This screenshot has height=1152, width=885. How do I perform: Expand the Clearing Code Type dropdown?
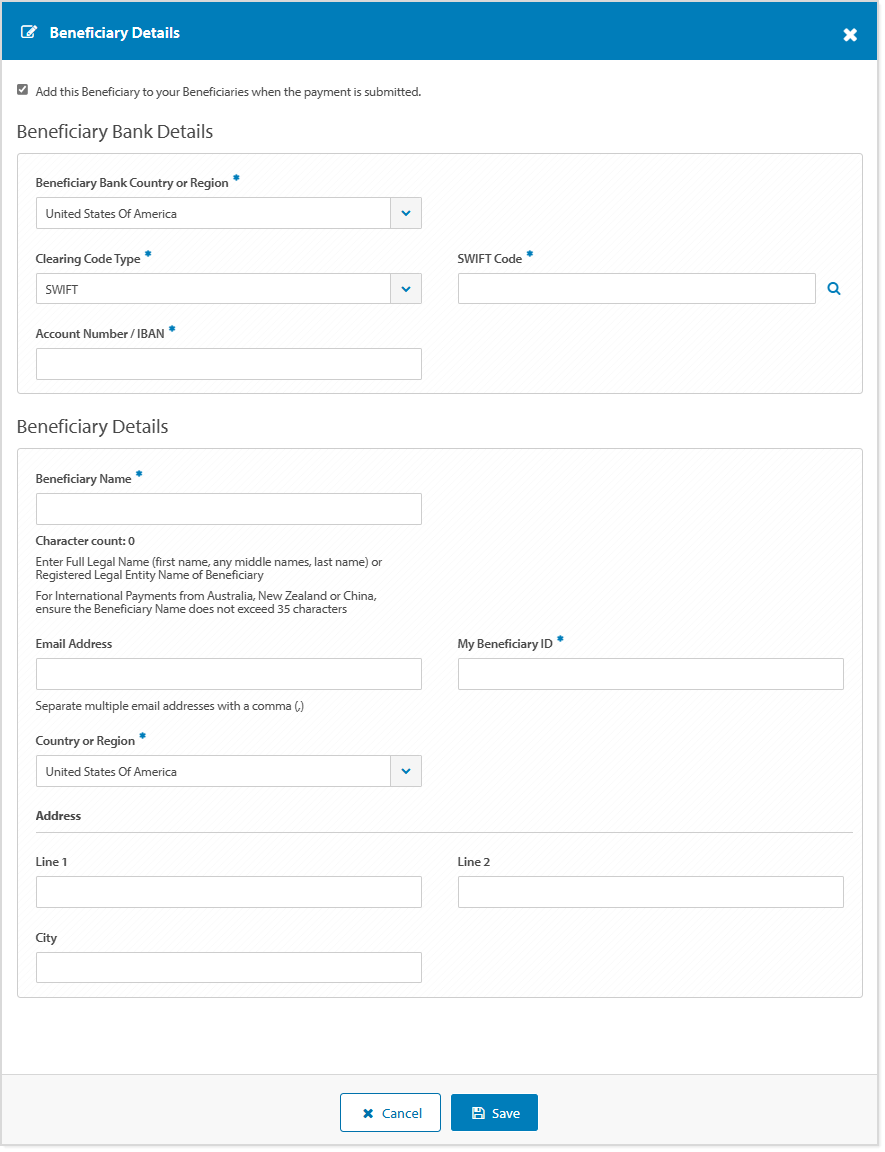[x=228, y=289]
